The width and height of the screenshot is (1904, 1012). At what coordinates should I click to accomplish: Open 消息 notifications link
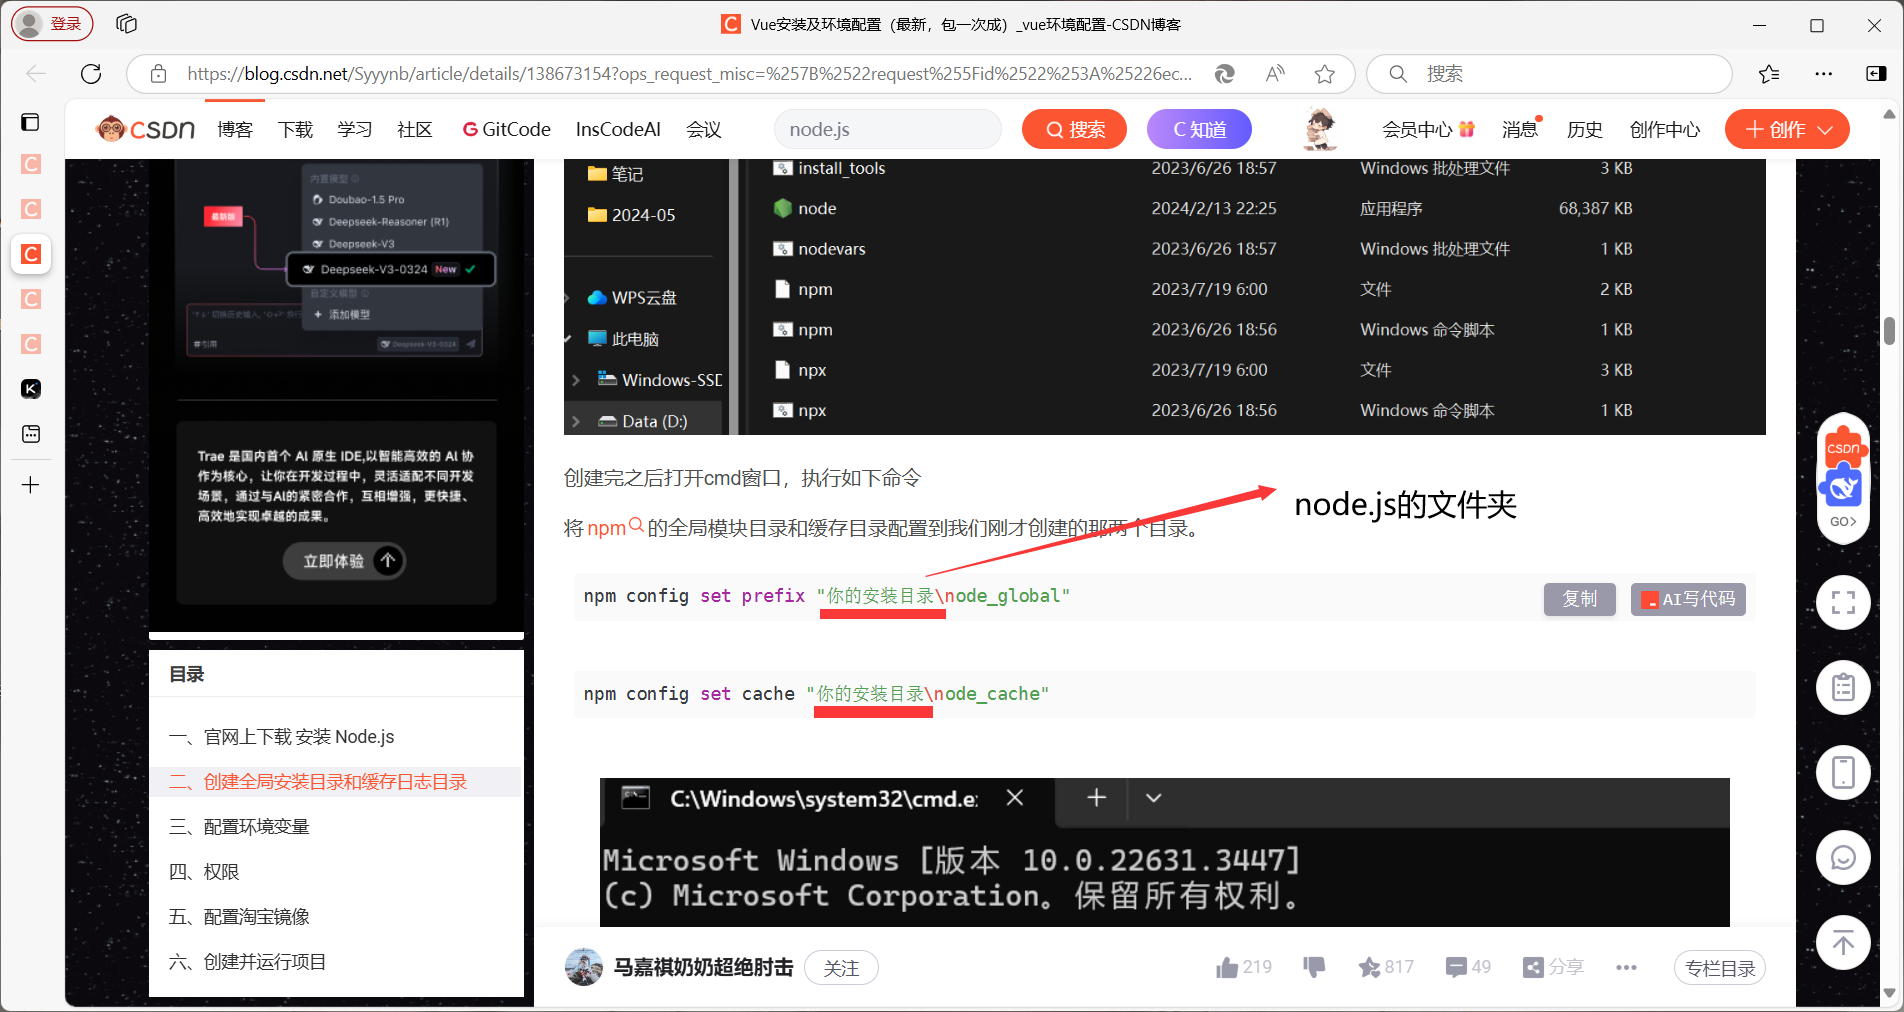(1520, 129)
